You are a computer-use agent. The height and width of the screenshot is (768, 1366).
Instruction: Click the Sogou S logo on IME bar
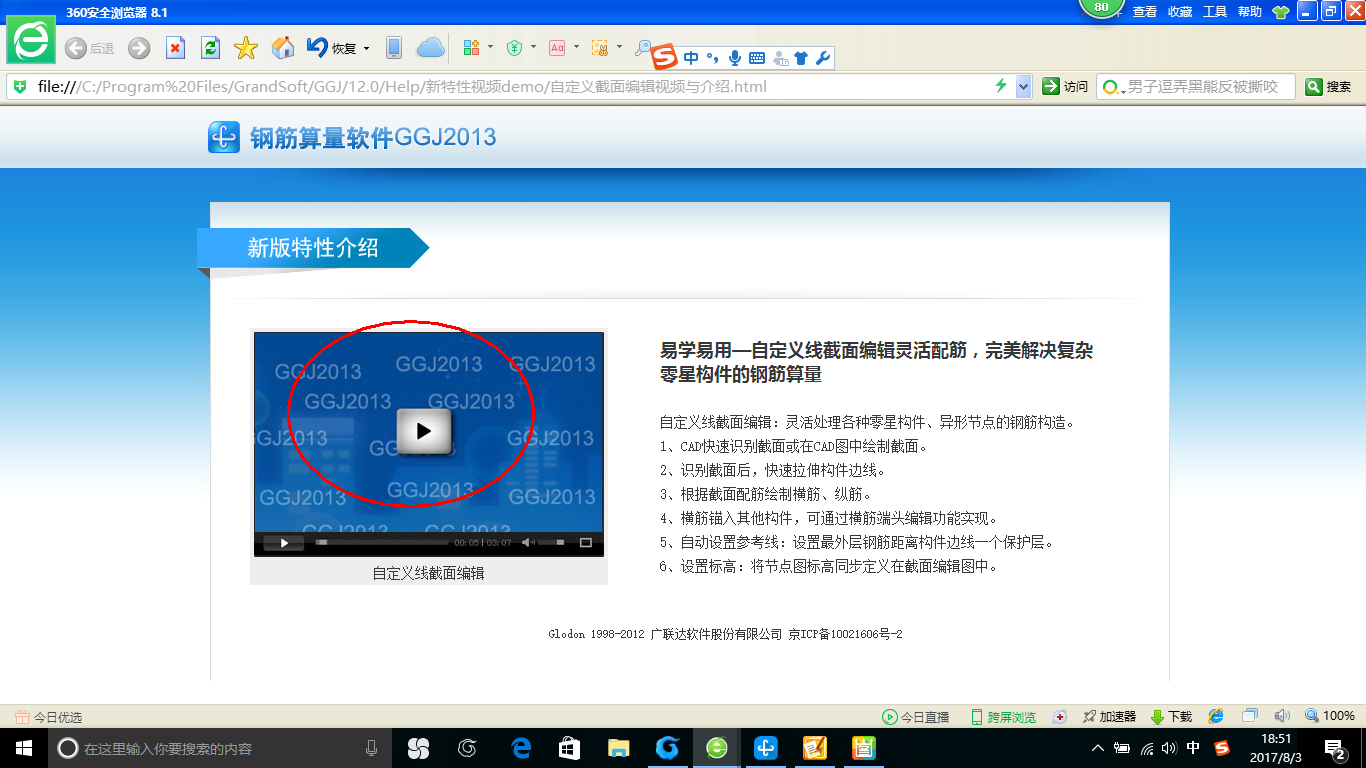(x=665, y=58)
